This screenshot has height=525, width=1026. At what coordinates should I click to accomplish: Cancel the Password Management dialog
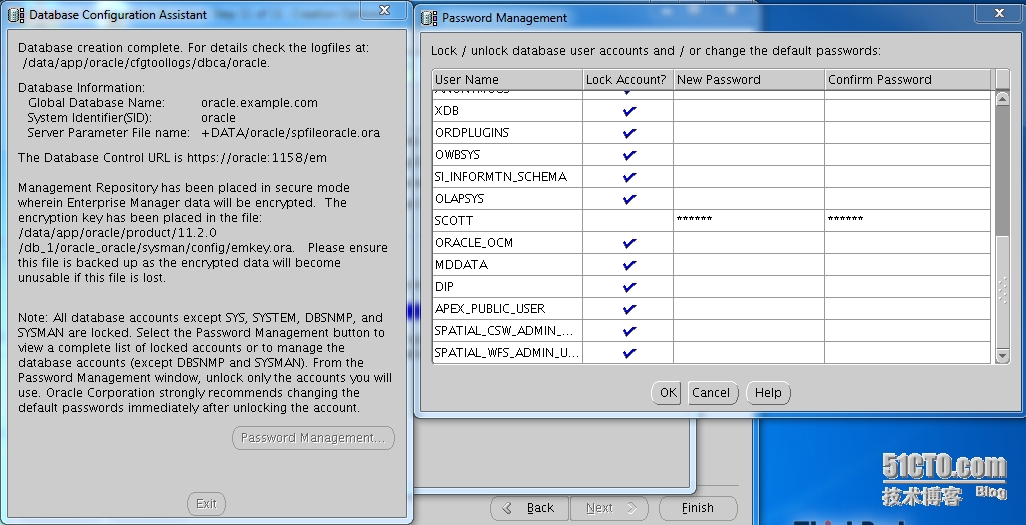click(x=711, y=393)
